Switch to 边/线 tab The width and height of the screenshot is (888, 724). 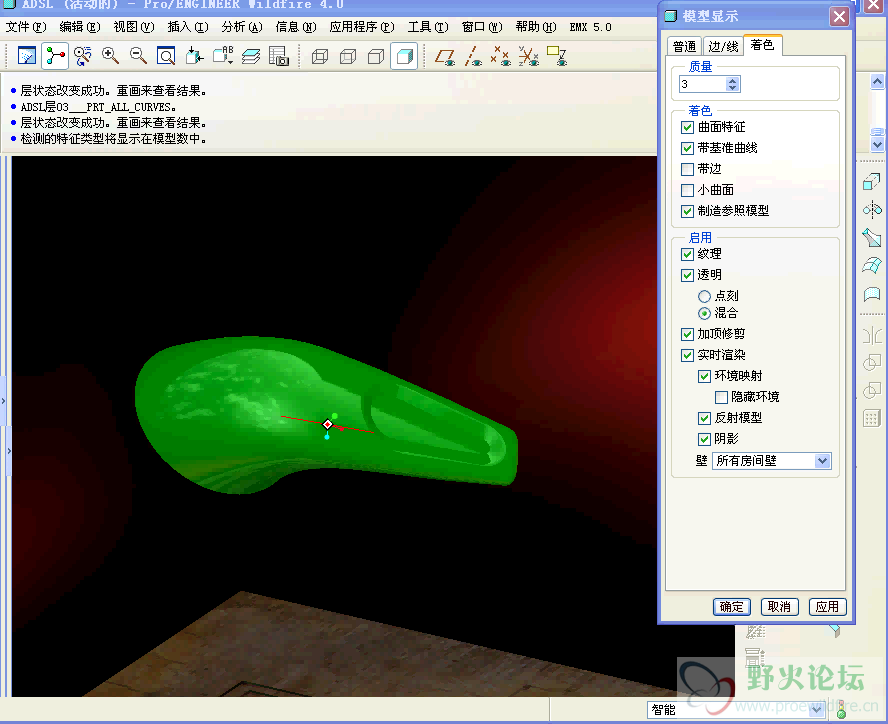[723, 46]
